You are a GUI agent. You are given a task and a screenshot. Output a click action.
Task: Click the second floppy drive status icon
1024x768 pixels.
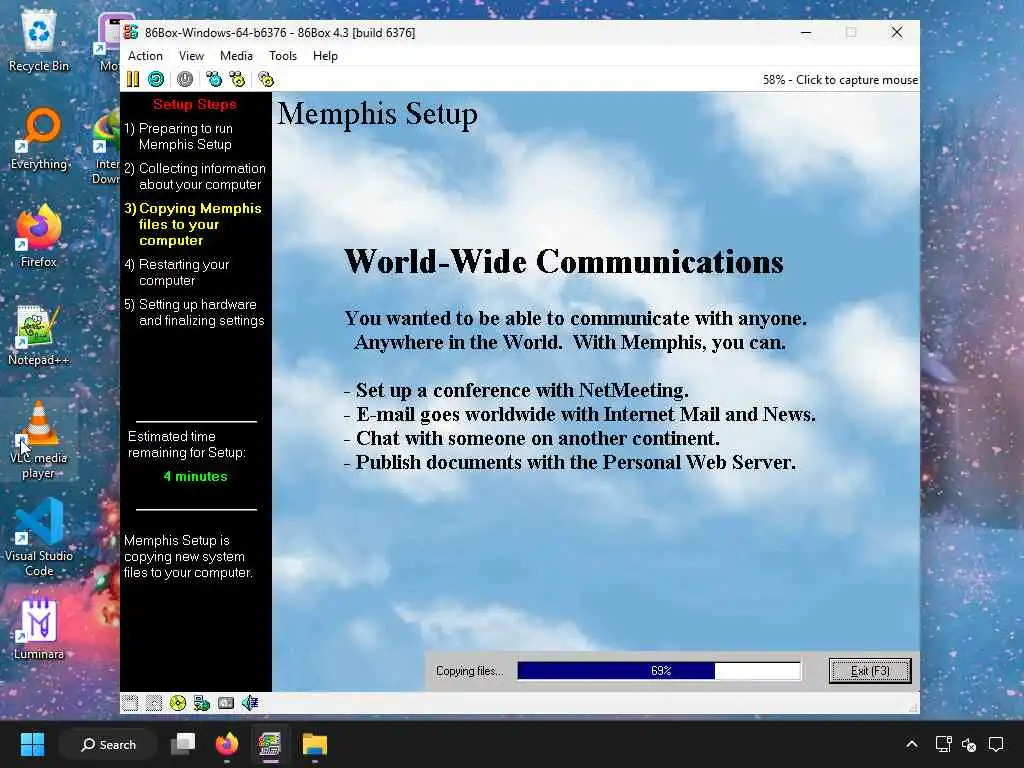click(153, 703)
